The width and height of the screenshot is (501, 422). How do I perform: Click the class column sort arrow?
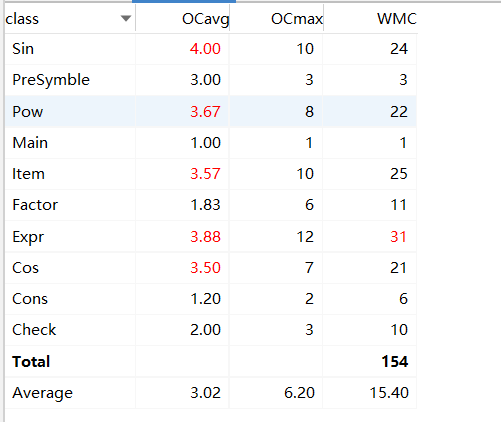click(126, 18)
